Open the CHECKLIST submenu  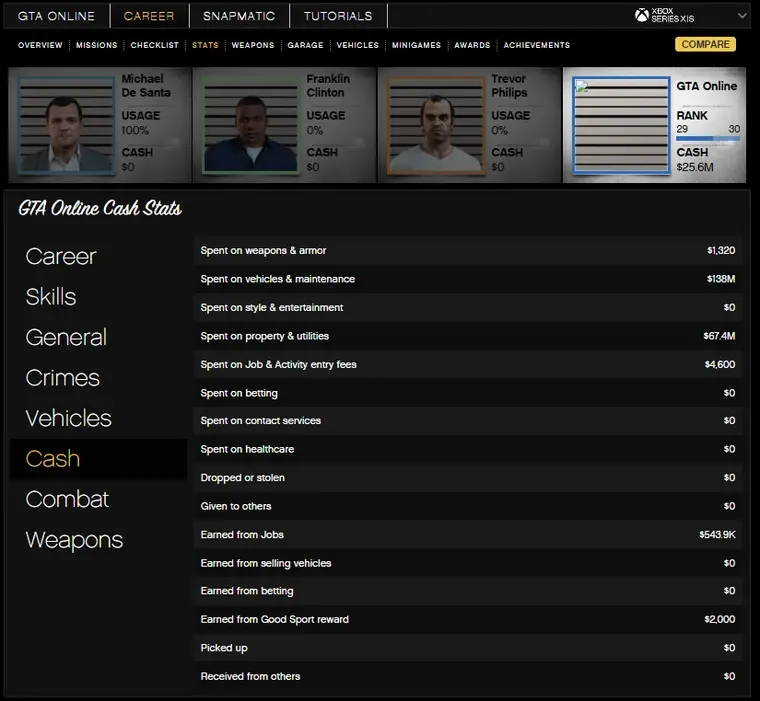pyautogui.click(x=154, y=45)
